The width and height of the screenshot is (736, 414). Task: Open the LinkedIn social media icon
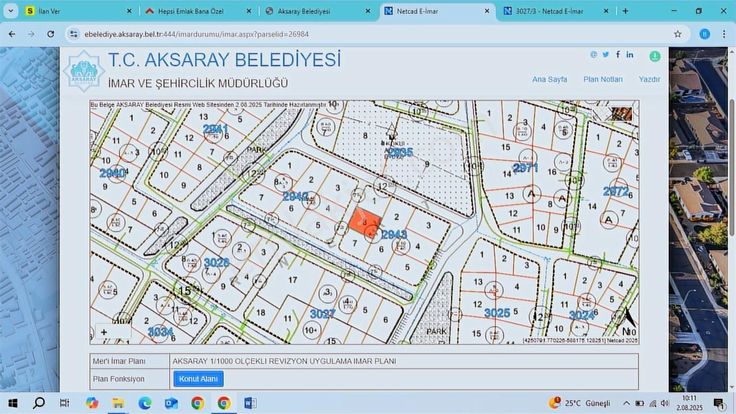[x=629, y=55]
